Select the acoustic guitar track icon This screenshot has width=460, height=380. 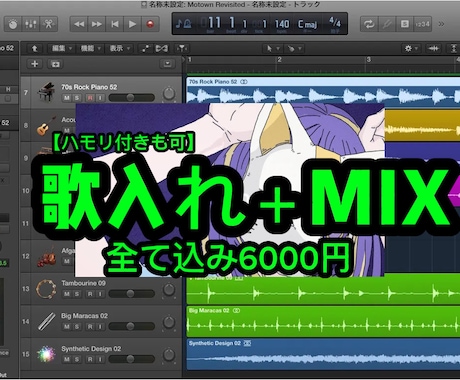46,125
